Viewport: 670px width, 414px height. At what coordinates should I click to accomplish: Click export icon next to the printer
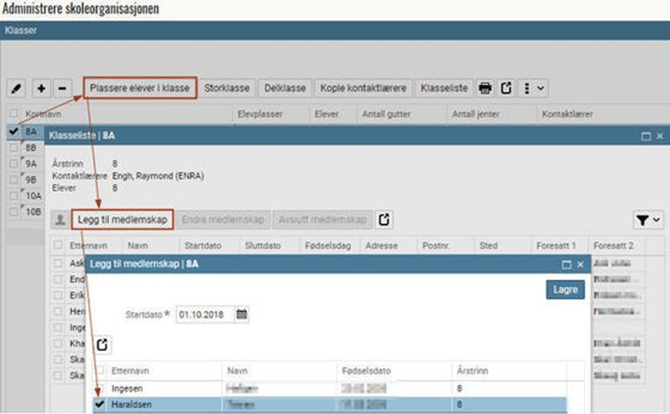pyautogui.click(x=507, y=88)
